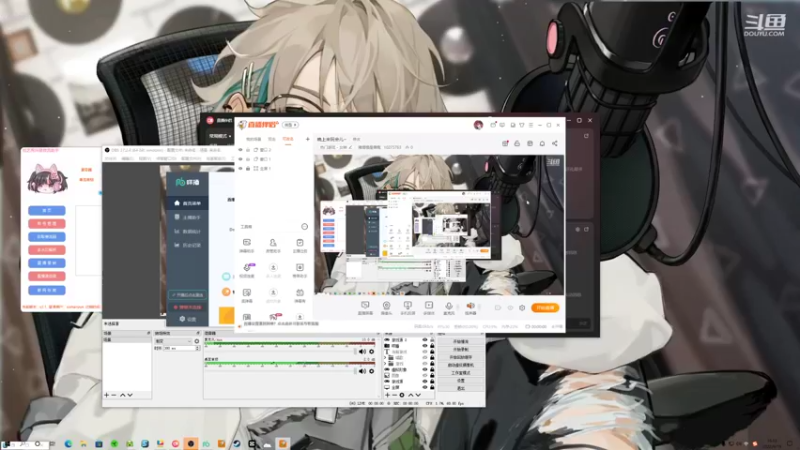Click the clipboard tool icon in the toolbox's top row
800x450 pixels.
click(x=300, y=242)
